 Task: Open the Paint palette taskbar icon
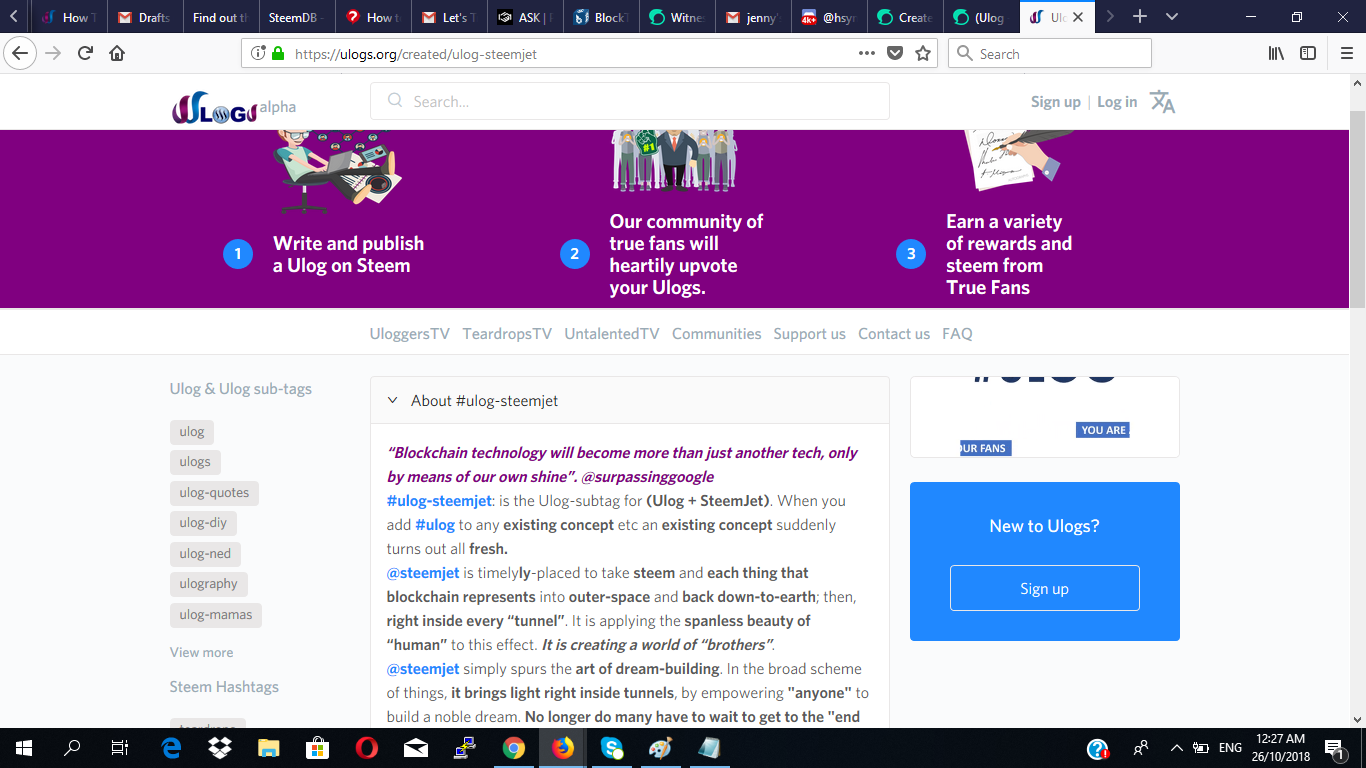click(x=661, y=748)
